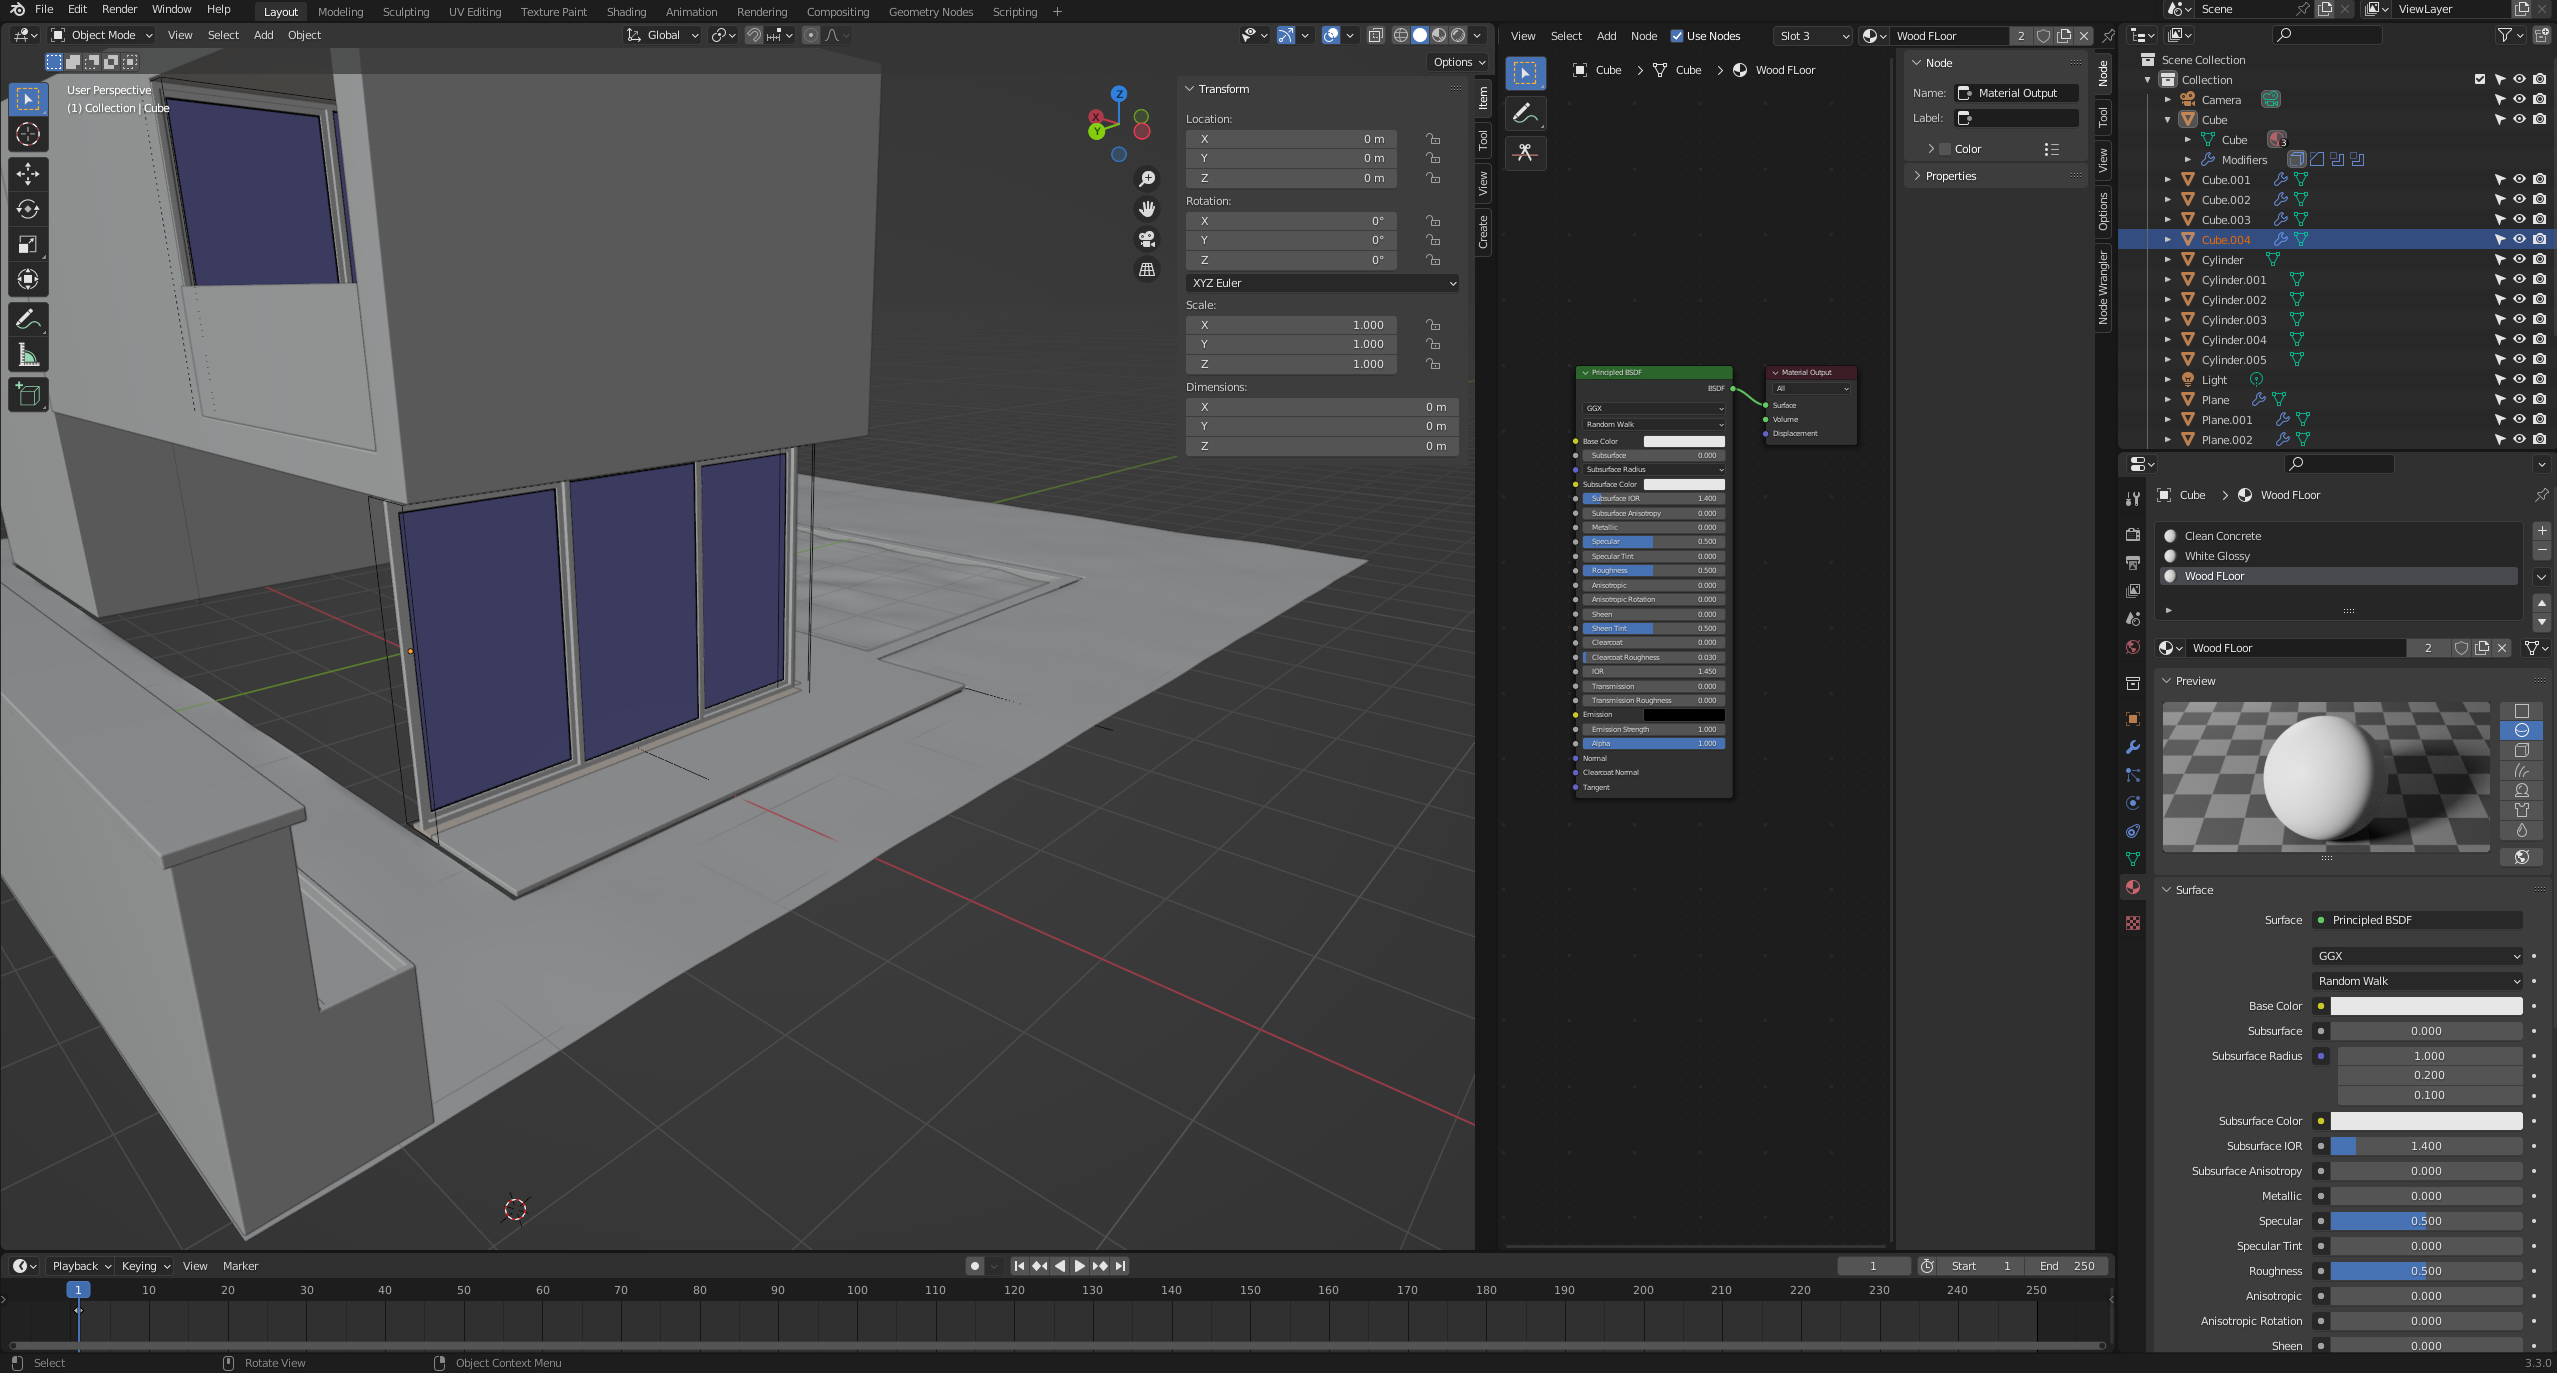Activate the Scale tool
Image resolution: width=2557 pixels, height=1373 pixels.
click(x=28, y=244)
